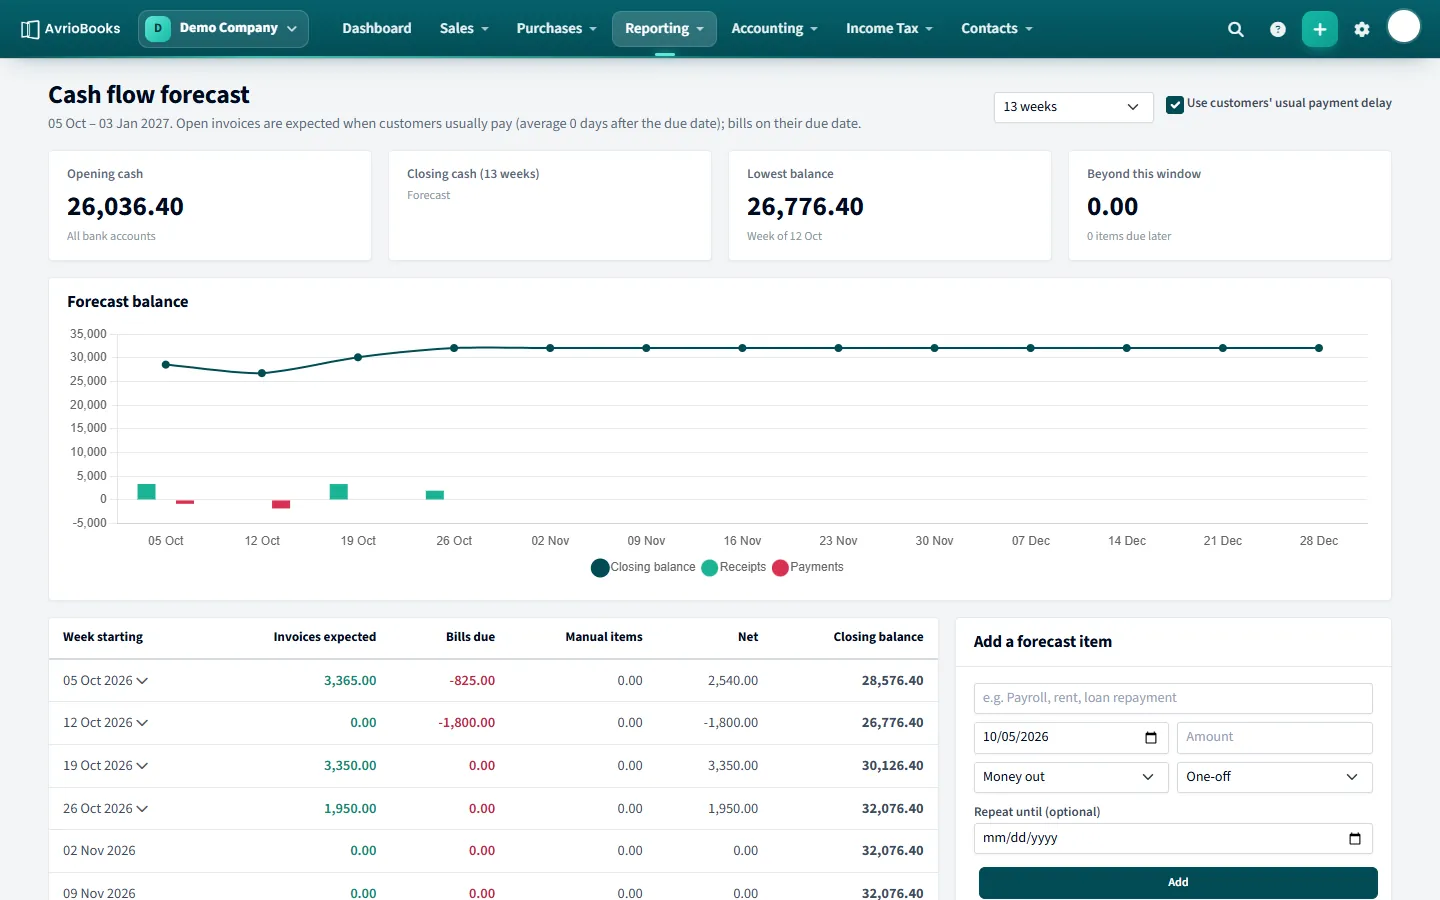Click net 2,540.00 cell
Image resolution: width=1440 pixels, height=900 pixels.
(733, 681)
